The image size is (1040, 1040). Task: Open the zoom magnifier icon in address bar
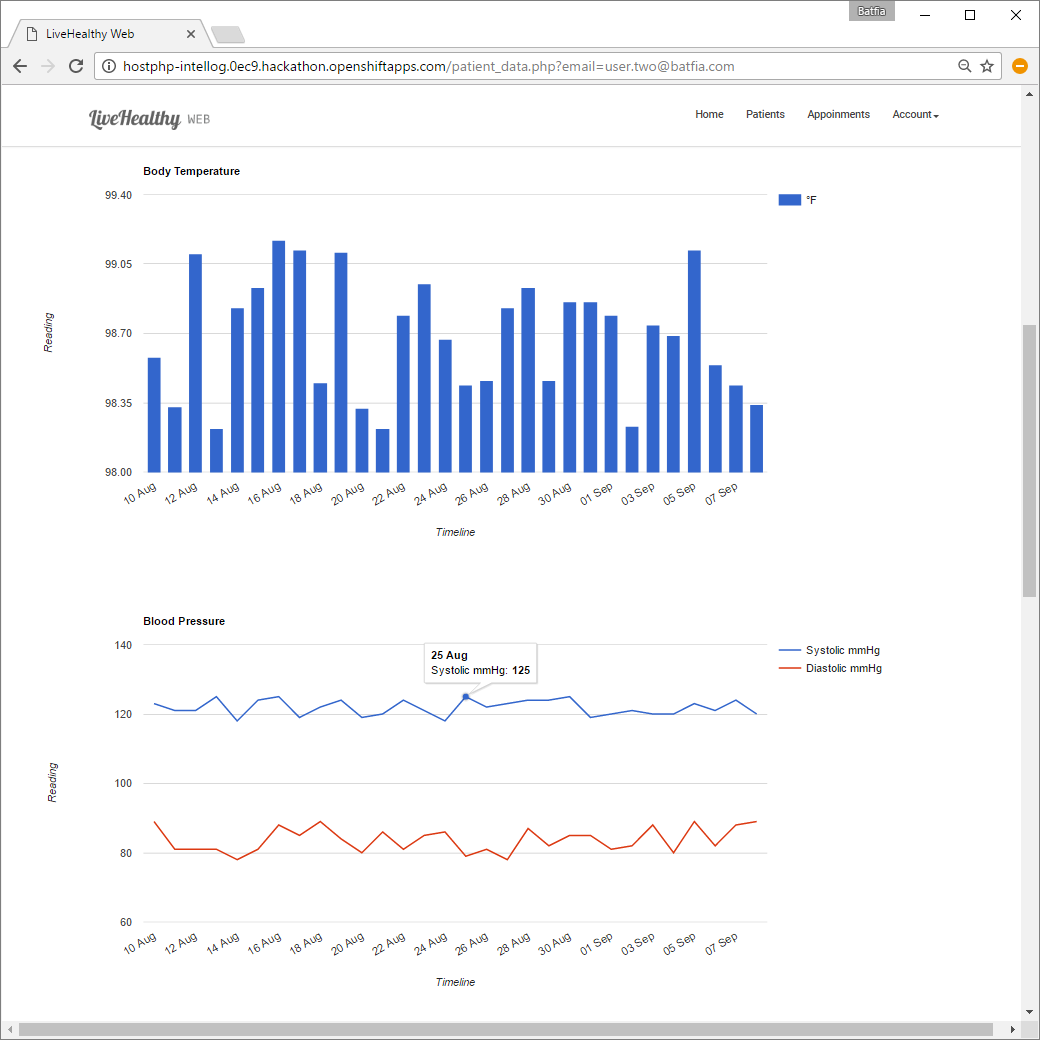964,66
